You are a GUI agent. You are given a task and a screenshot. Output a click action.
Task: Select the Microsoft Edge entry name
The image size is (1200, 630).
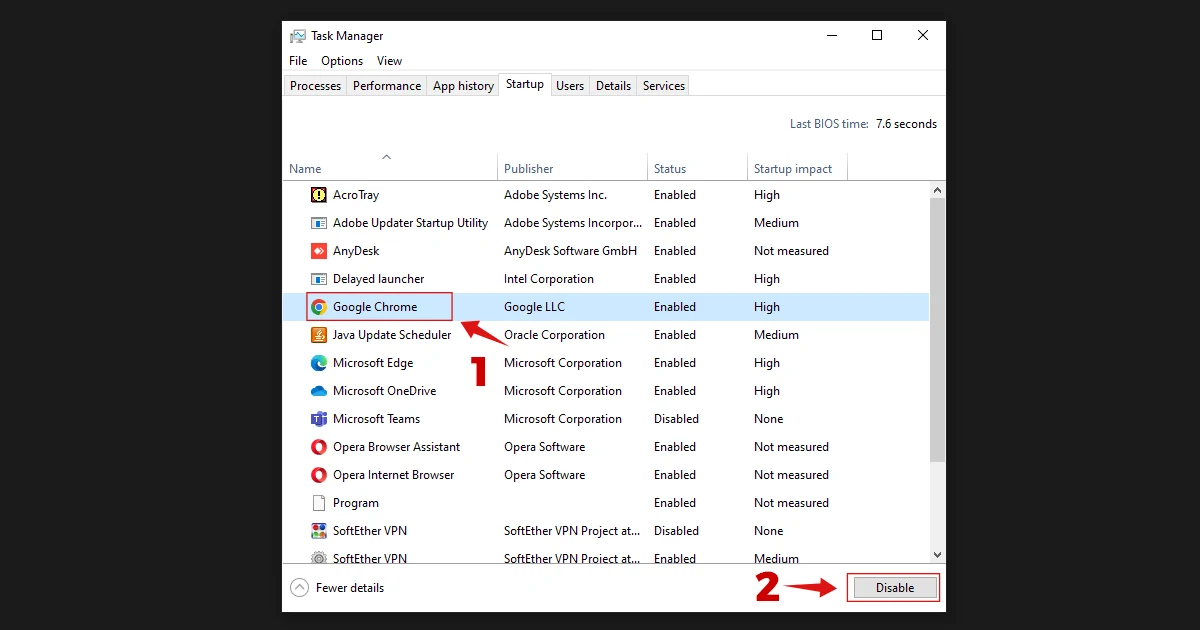click(373, 363)
